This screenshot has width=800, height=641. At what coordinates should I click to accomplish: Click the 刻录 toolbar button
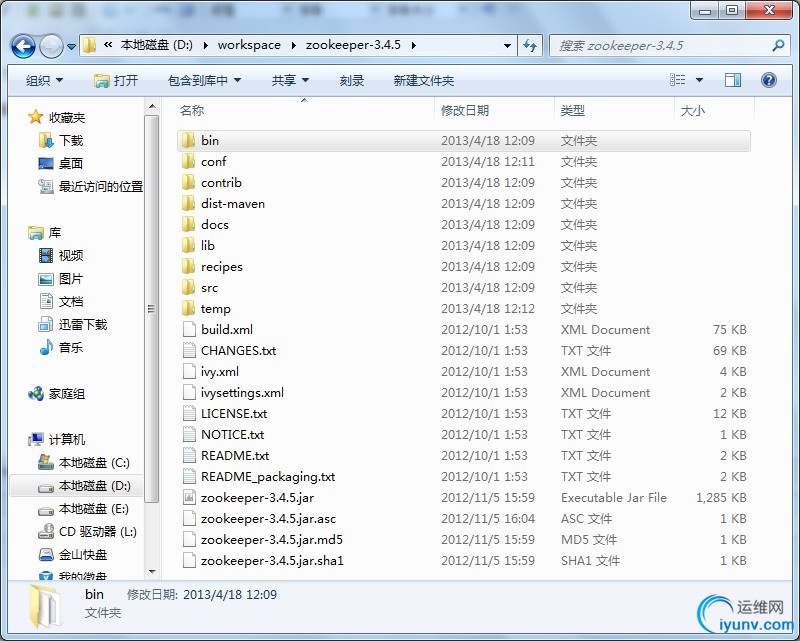352,81
